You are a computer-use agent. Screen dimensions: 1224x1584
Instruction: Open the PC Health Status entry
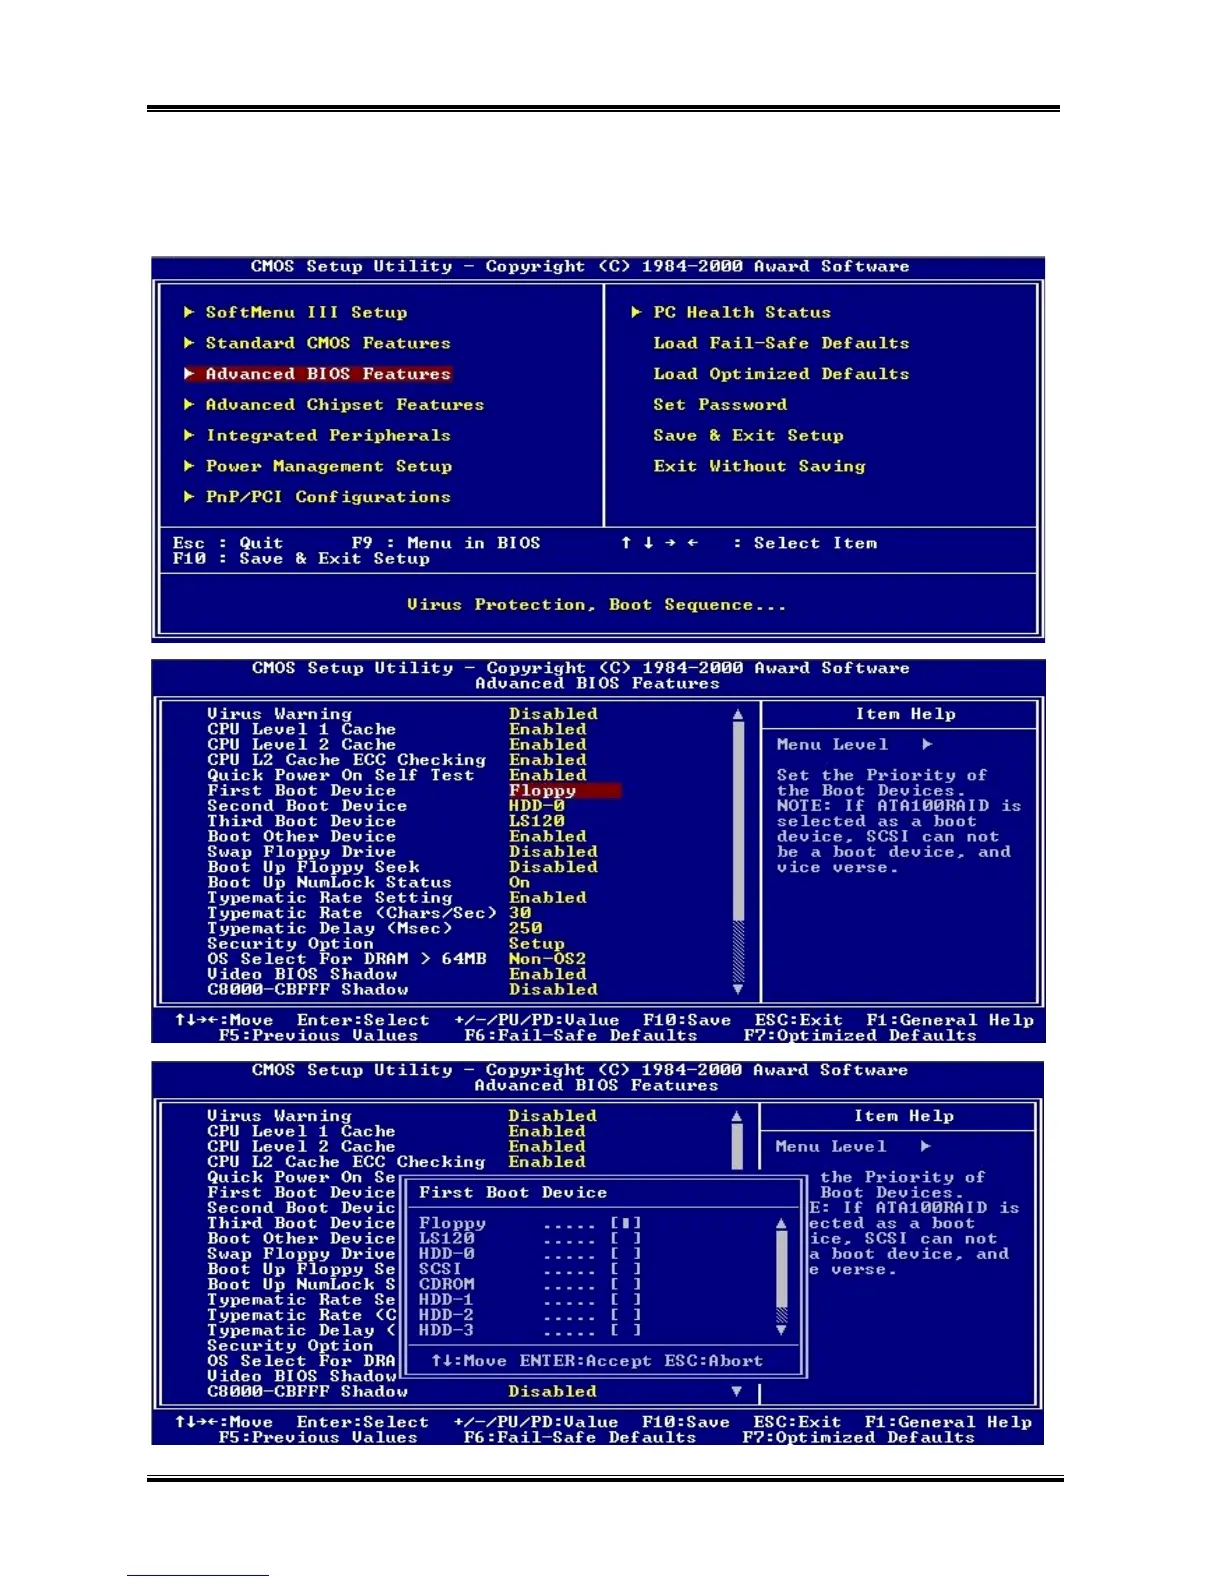tap(742, 312)
